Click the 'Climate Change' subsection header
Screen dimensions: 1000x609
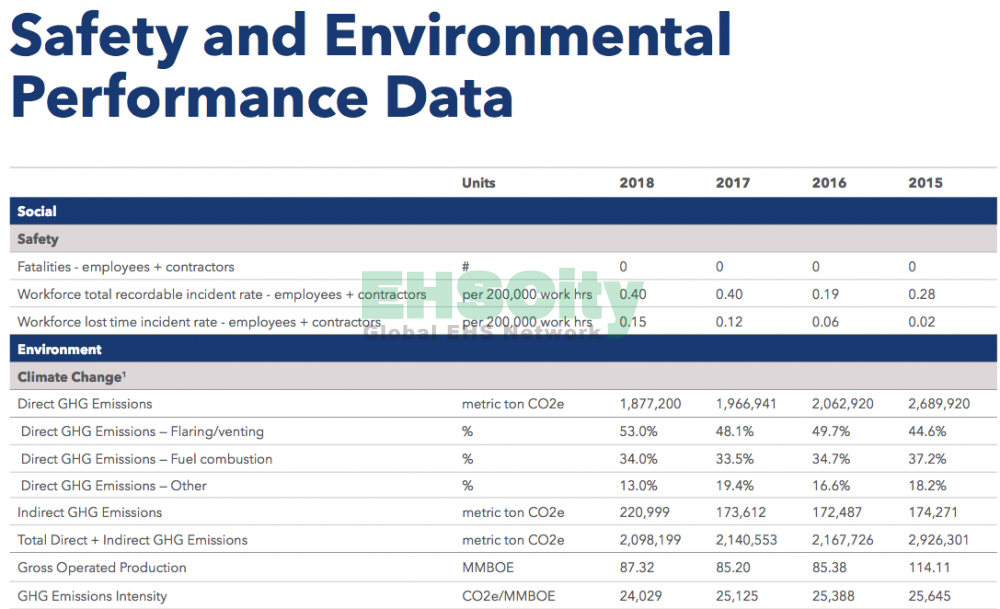(x=69, y=378)
